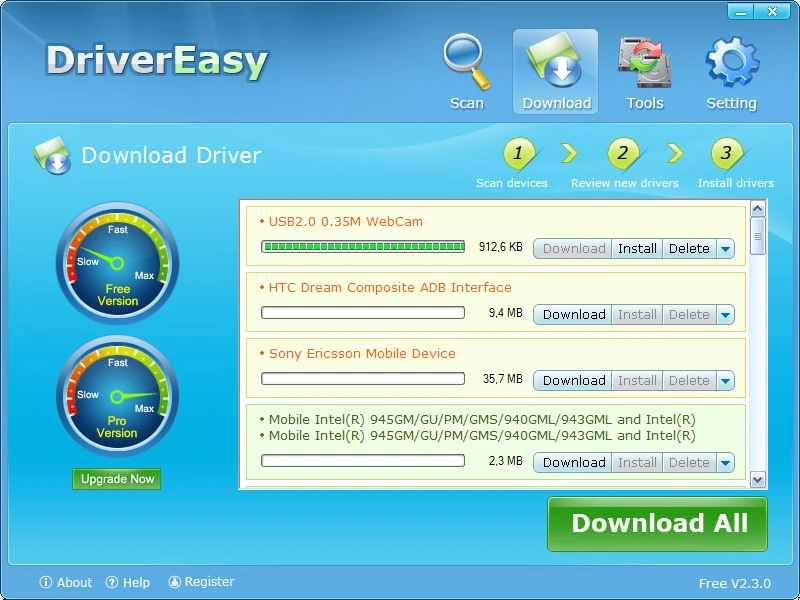Install the USB2.0 0.35M WebCam driver
The height and width of the screenshot is (600, 800).
(637, 249)
